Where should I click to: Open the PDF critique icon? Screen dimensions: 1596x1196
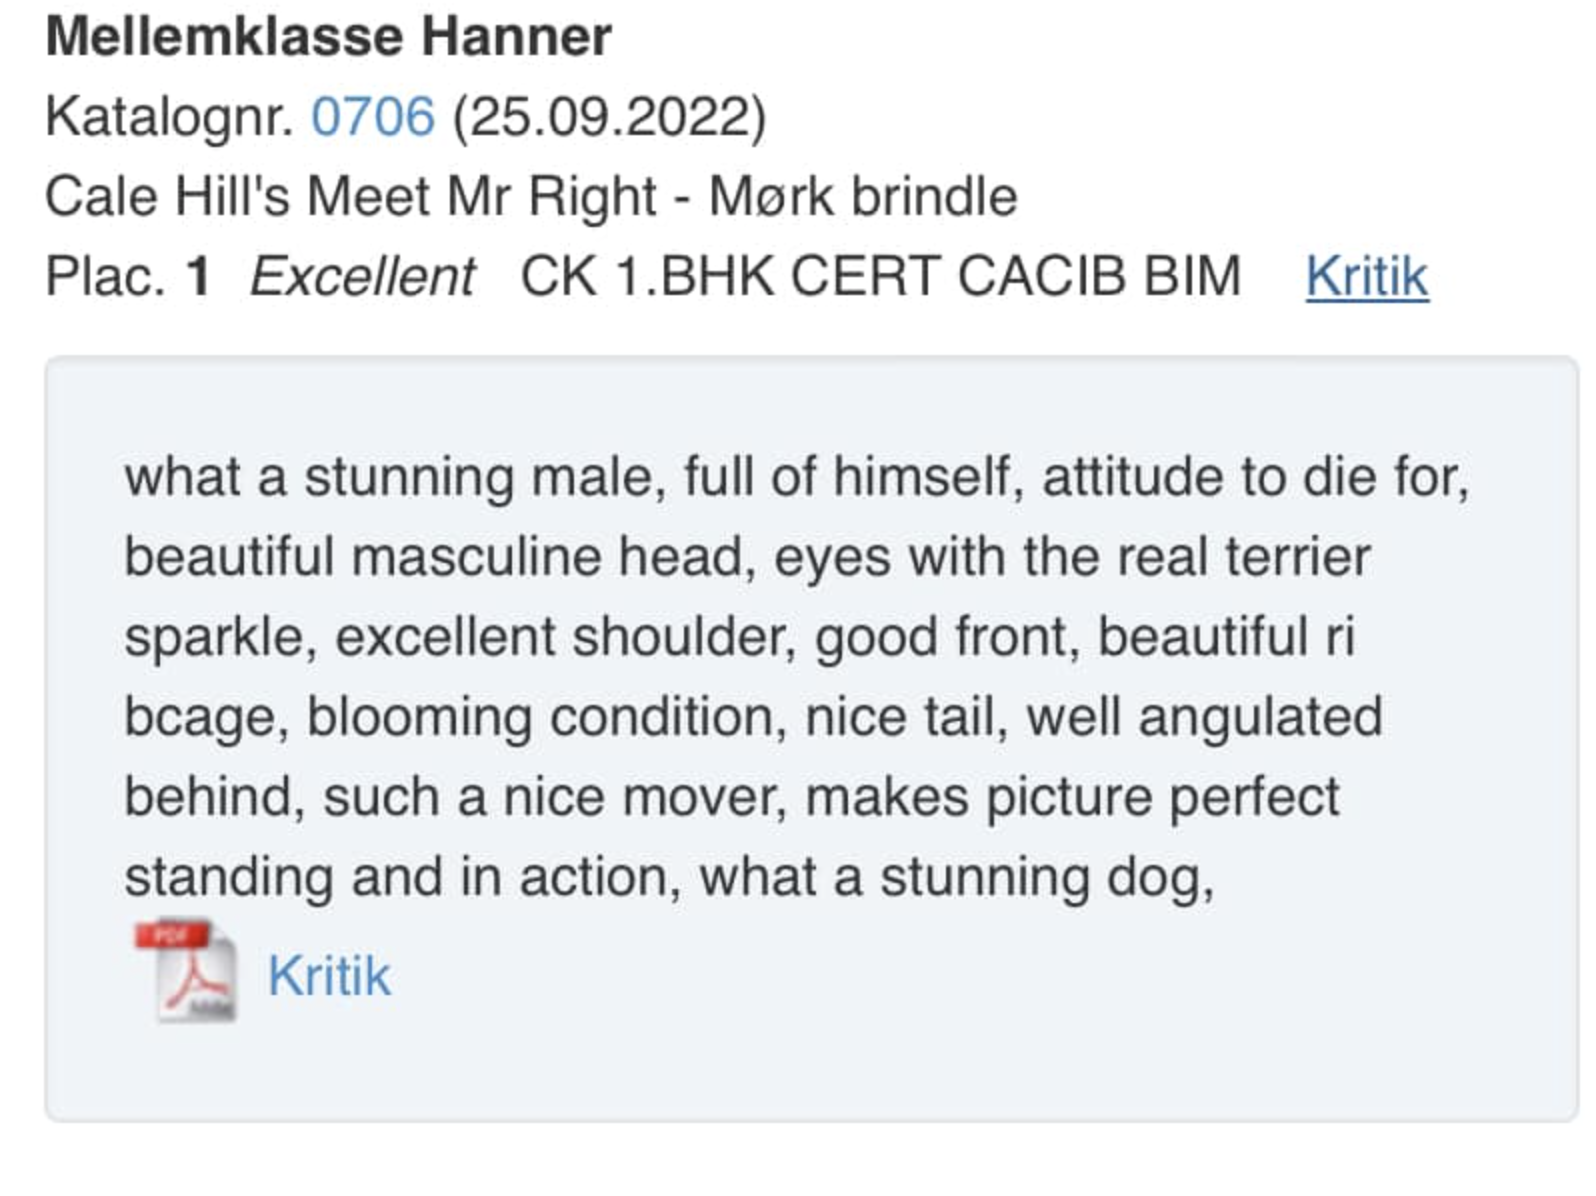pyautogui.click(x=186, y=971)
